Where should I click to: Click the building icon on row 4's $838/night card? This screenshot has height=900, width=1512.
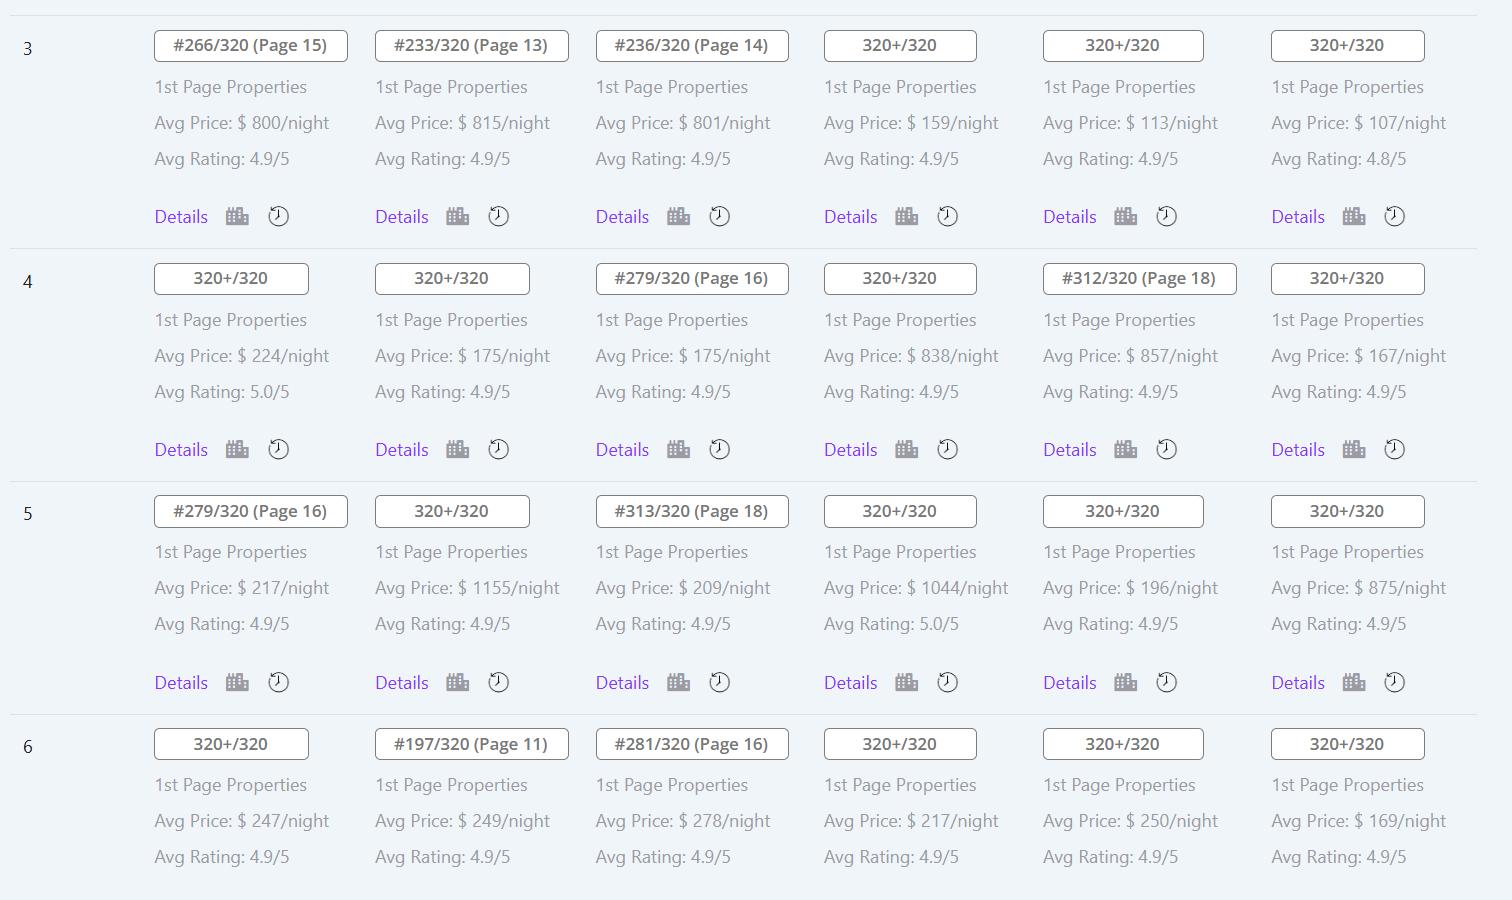(906, 449)
